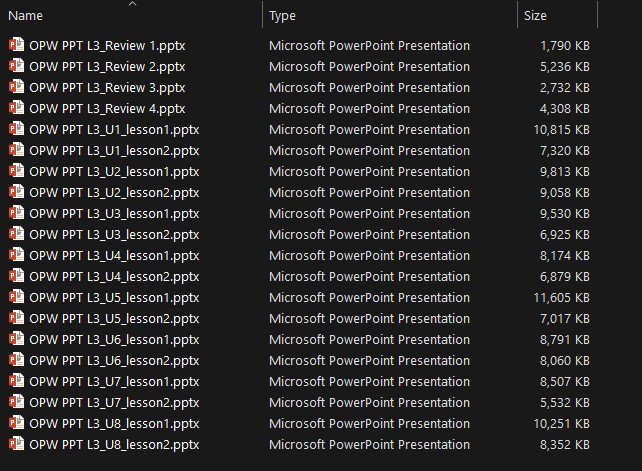This screenshot has width=642, height=471.
Task: Click the 8,352 KB size value
Action: pyautogui.click(x=565, y=444)
